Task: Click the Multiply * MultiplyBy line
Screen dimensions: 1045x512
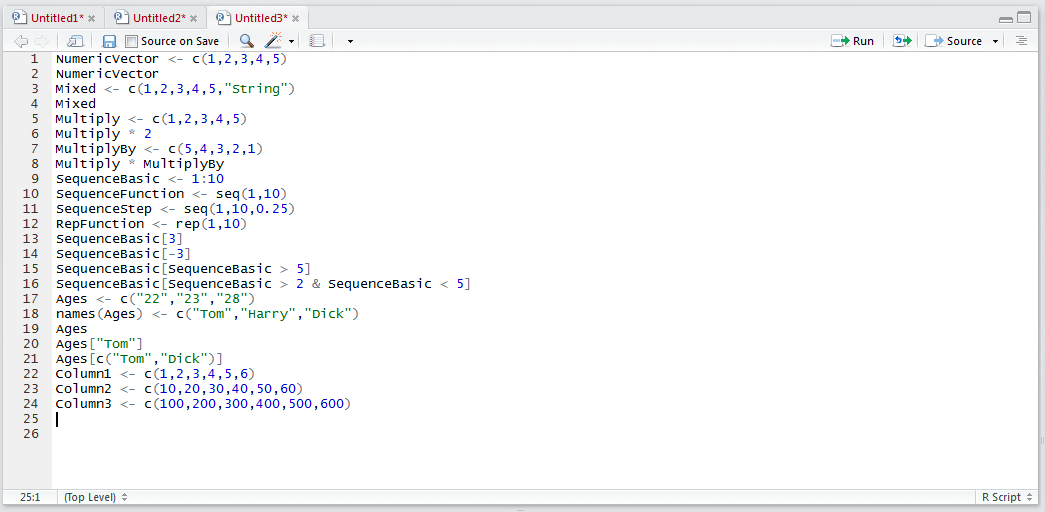Action: coord(140,163)
